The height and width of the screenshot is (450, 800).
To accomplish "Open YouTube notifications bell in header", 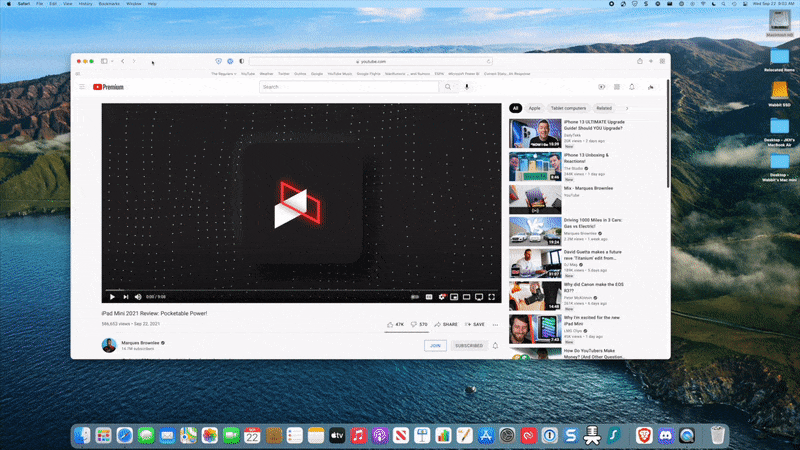I will click(x=632, y=87).
